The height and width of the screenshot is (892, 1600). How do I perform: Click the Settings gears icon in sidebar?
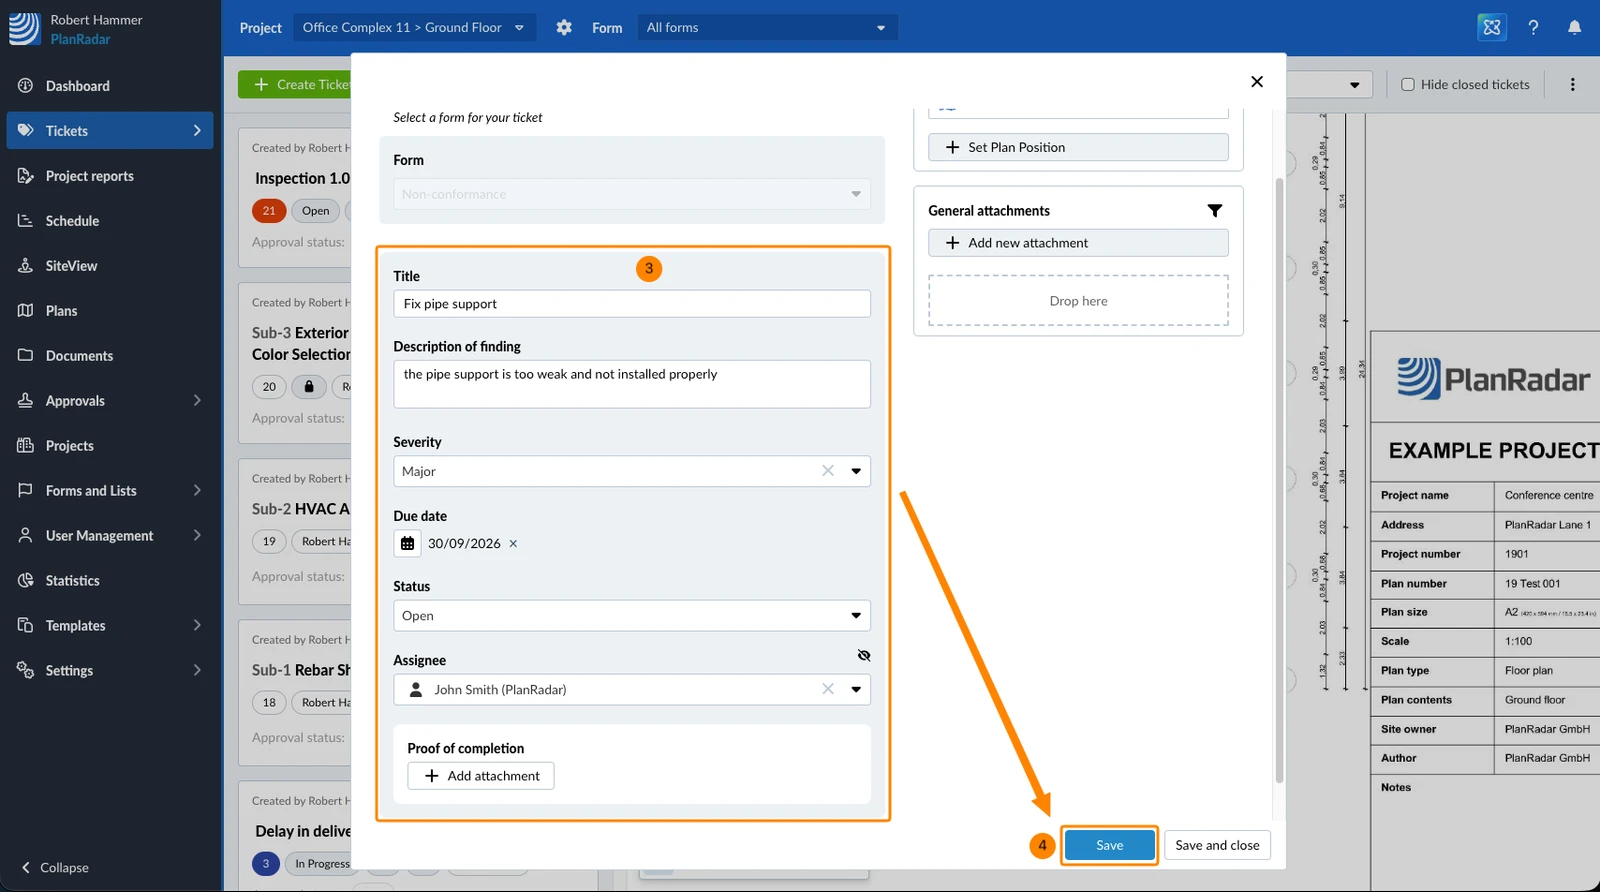pos(26,671)
